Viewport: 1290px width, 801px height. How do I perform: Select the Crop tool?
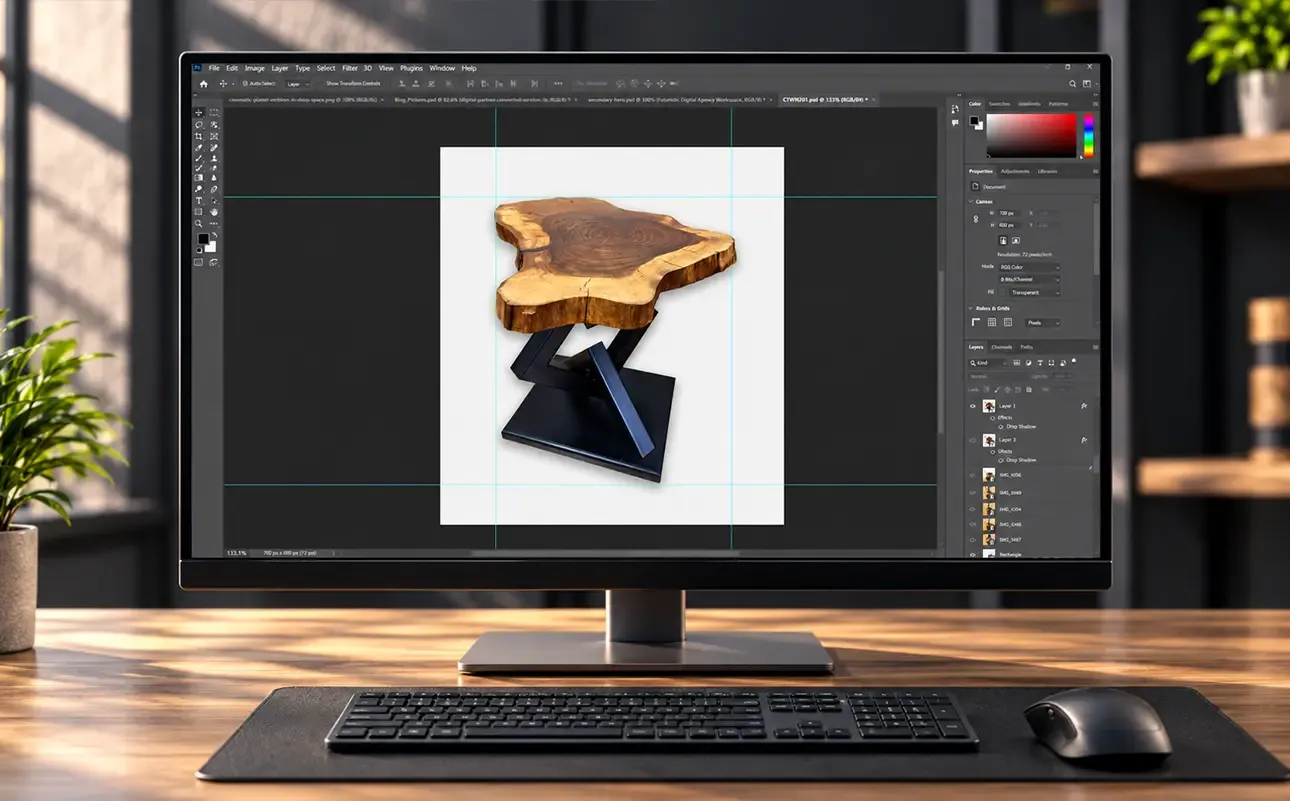coord(199,136)
